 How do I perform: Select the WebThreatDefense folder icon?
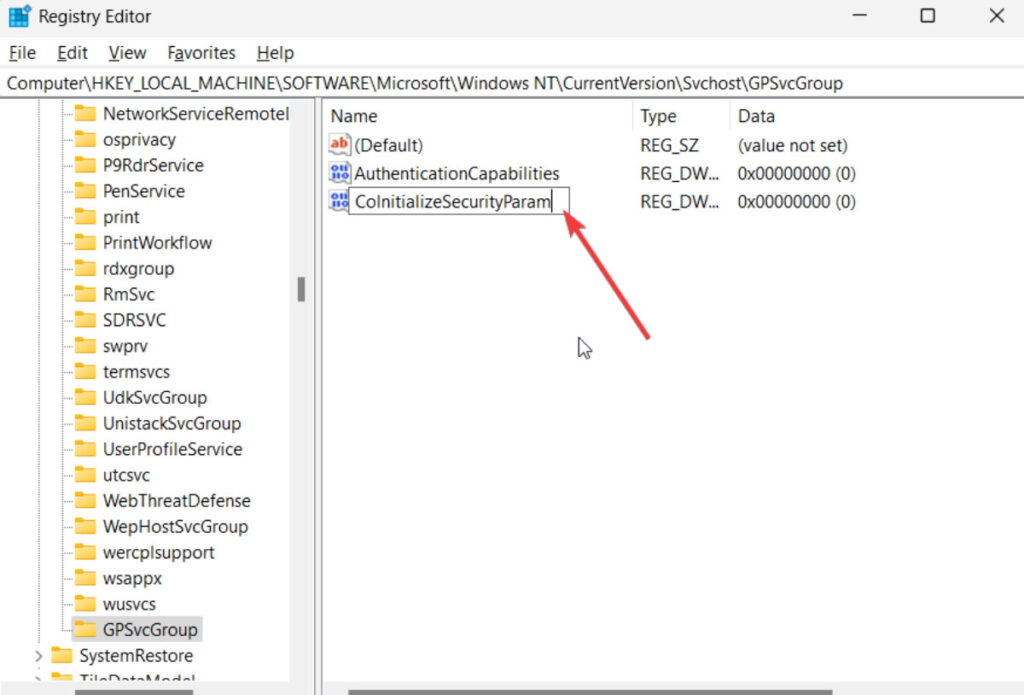point(85,500)
